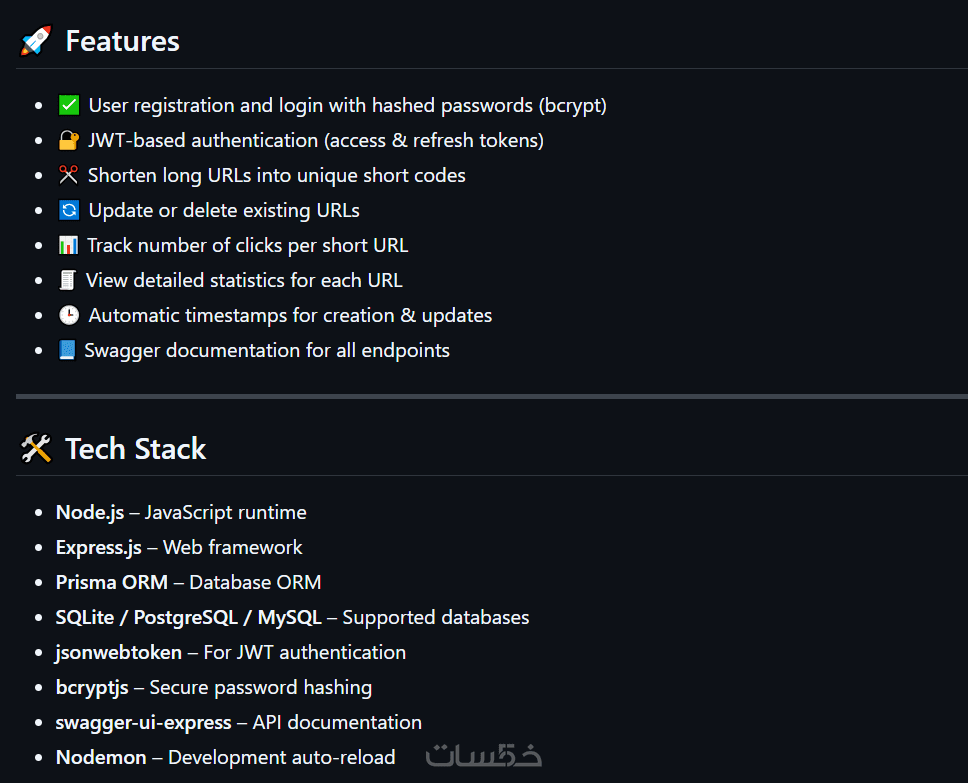Click the Prisma ORM bold label

[112, 582]
